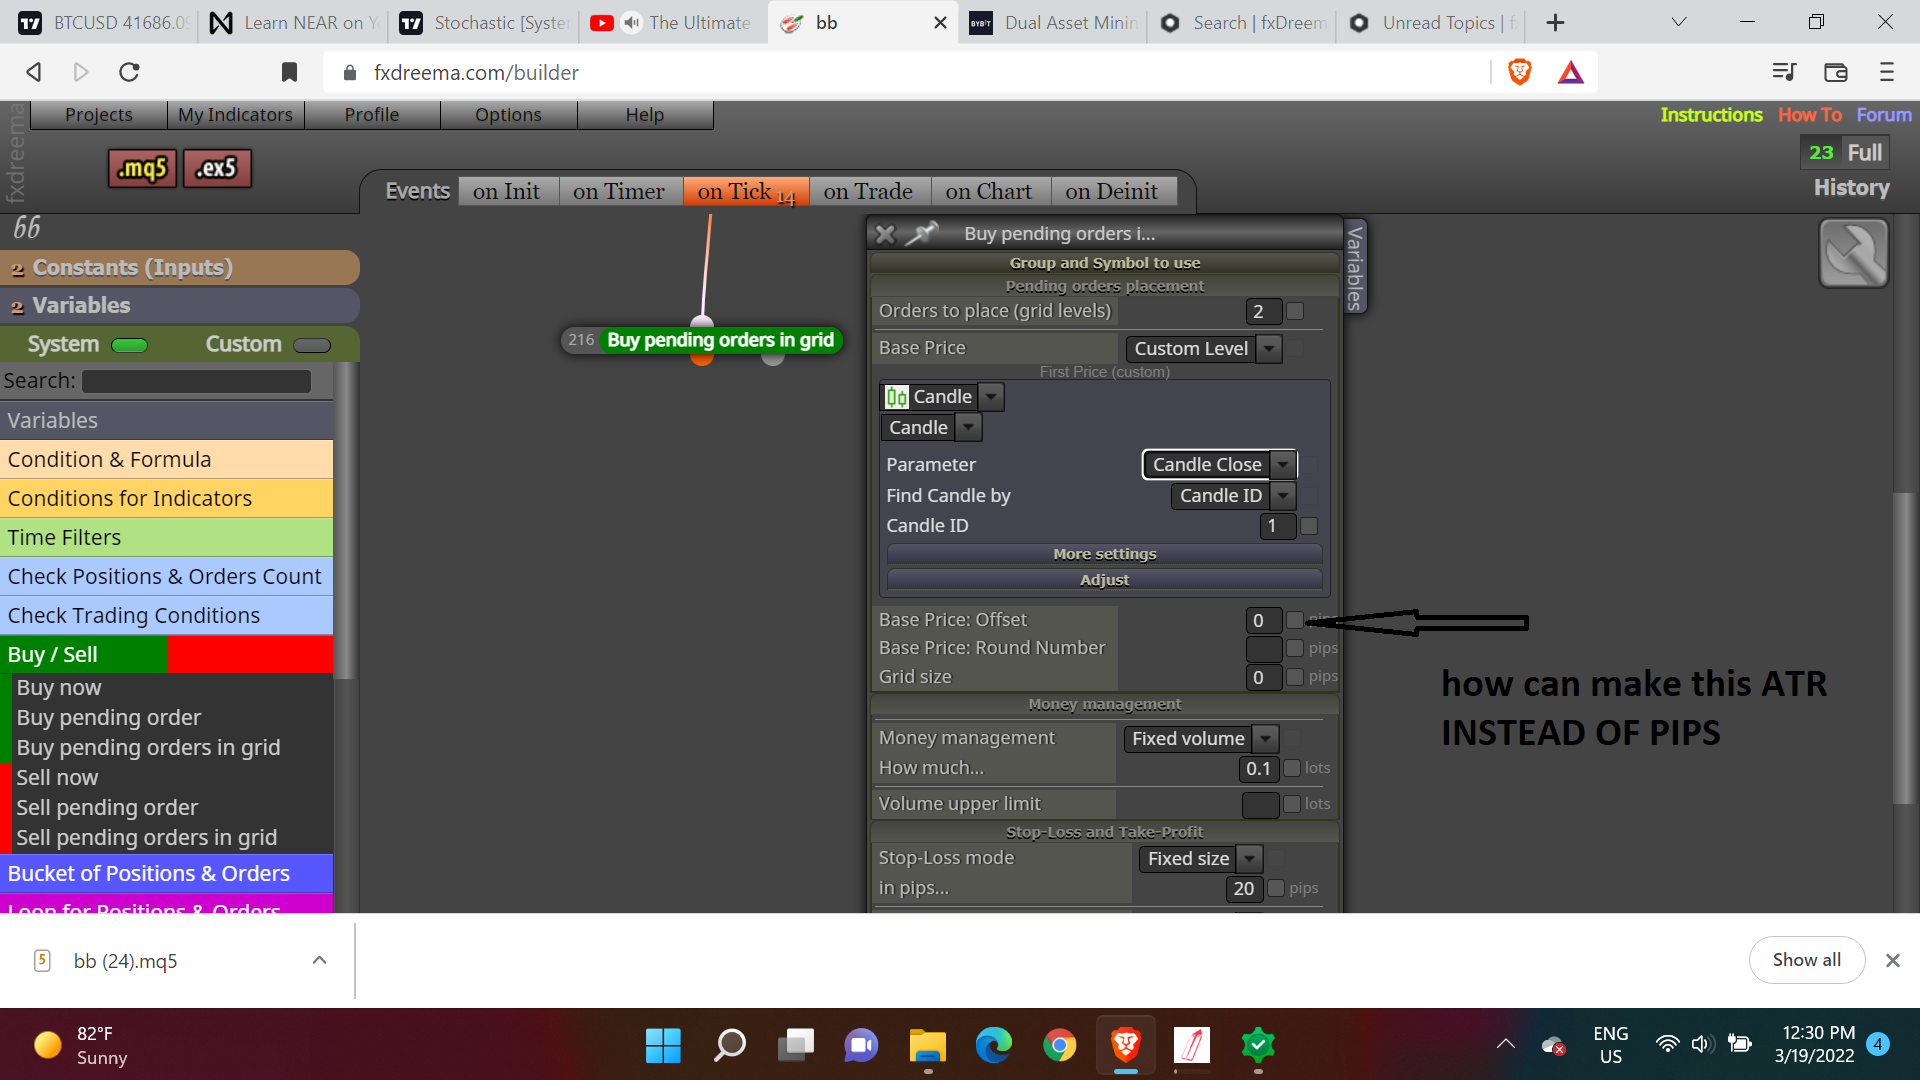Image resolution: width=1920 pixels, height=1080 pixels.
Task: Open the Stop-Loss mode Fixed size dropdown
Action: pyautogui.click(x=1200, y=859)
